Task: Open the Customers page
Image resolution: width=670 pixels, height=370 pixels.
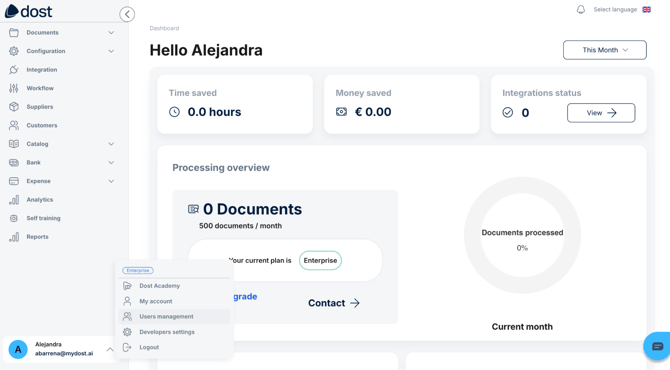Action: 42,125
